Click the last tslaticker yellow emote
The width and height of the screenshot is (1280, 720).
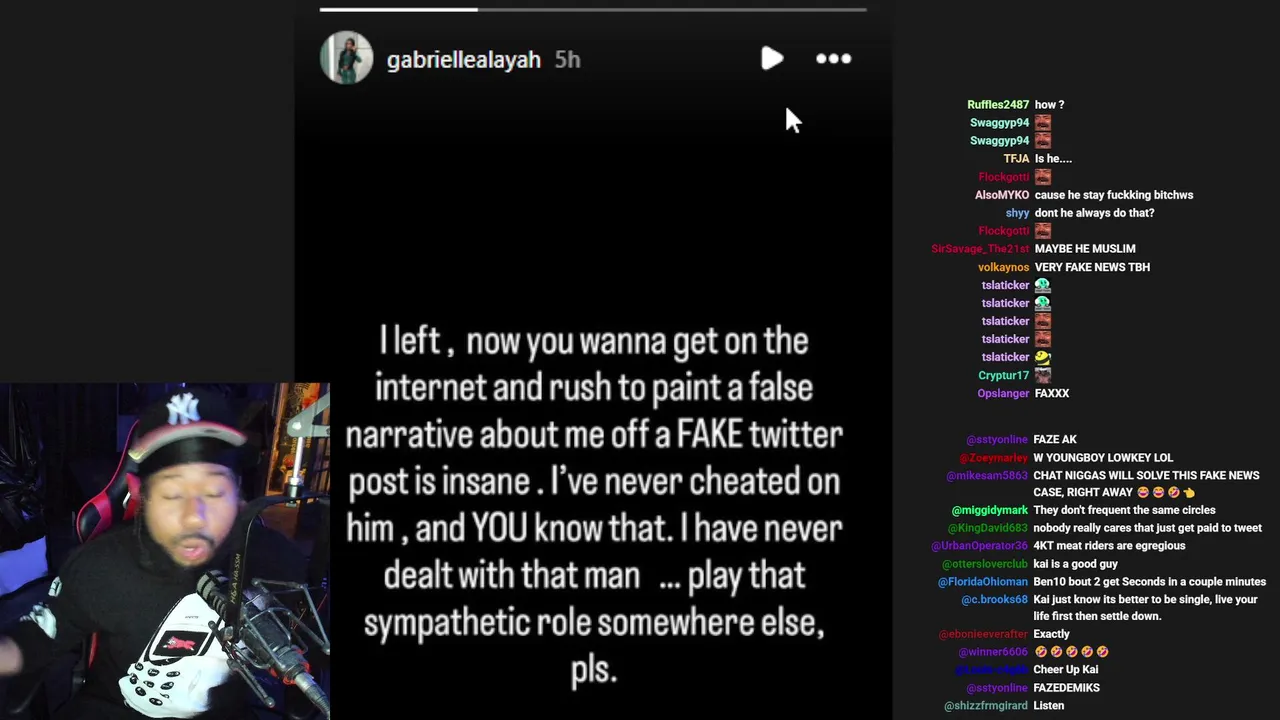(1043, 357)
